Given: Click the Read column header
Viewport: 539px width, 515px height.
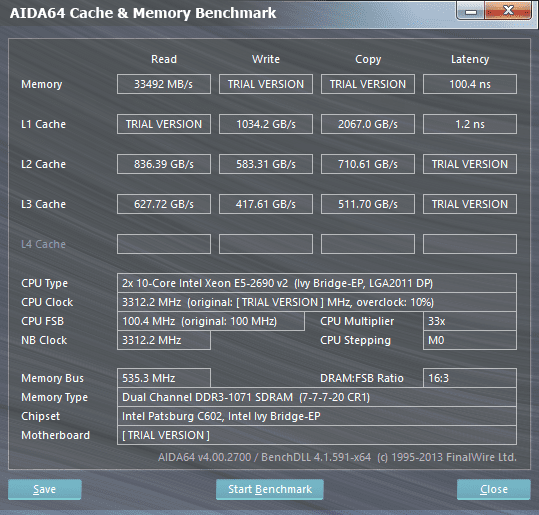Looking at the screenshot, I should point(164,59).
